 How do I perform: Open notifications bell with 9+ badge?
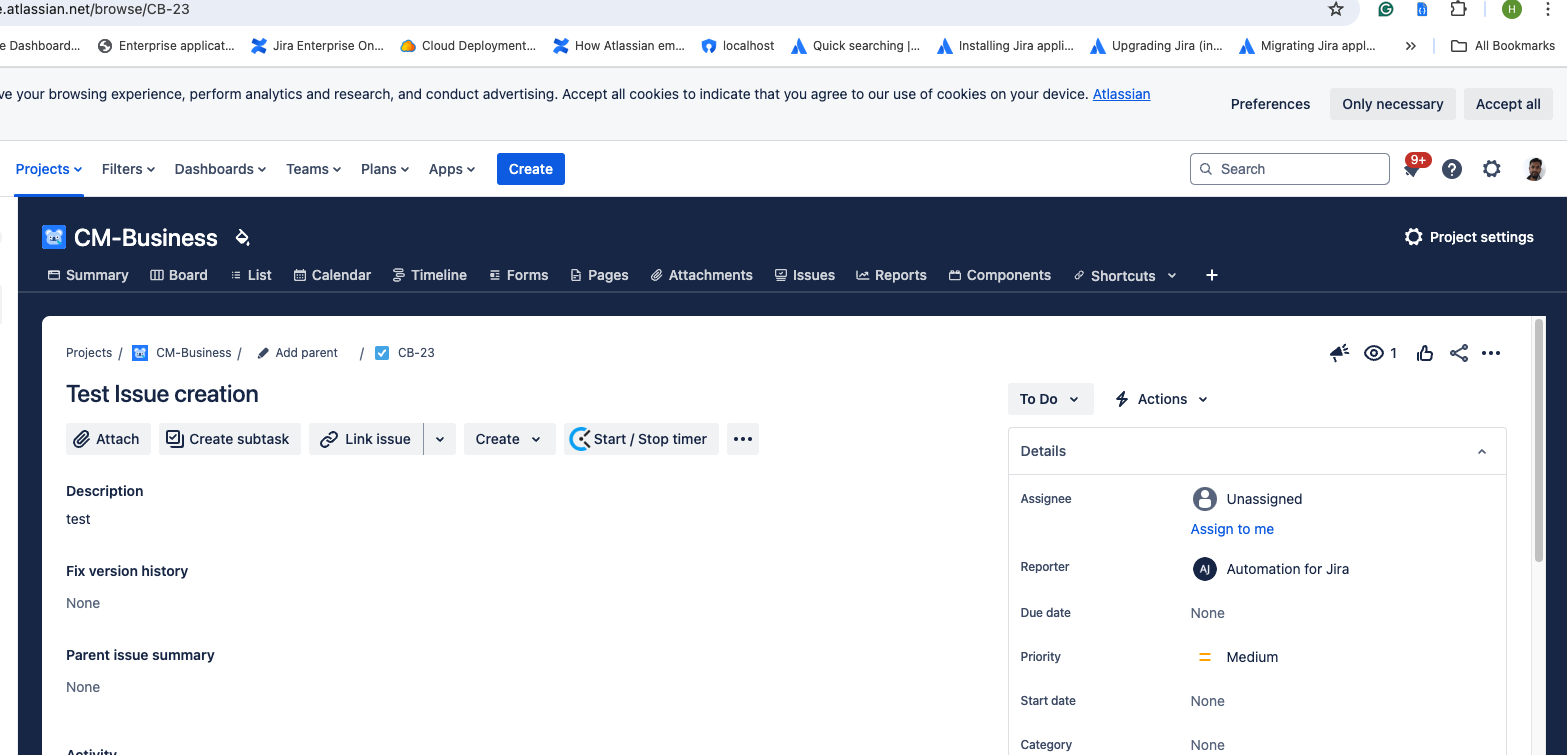(x=1413, y=168)
